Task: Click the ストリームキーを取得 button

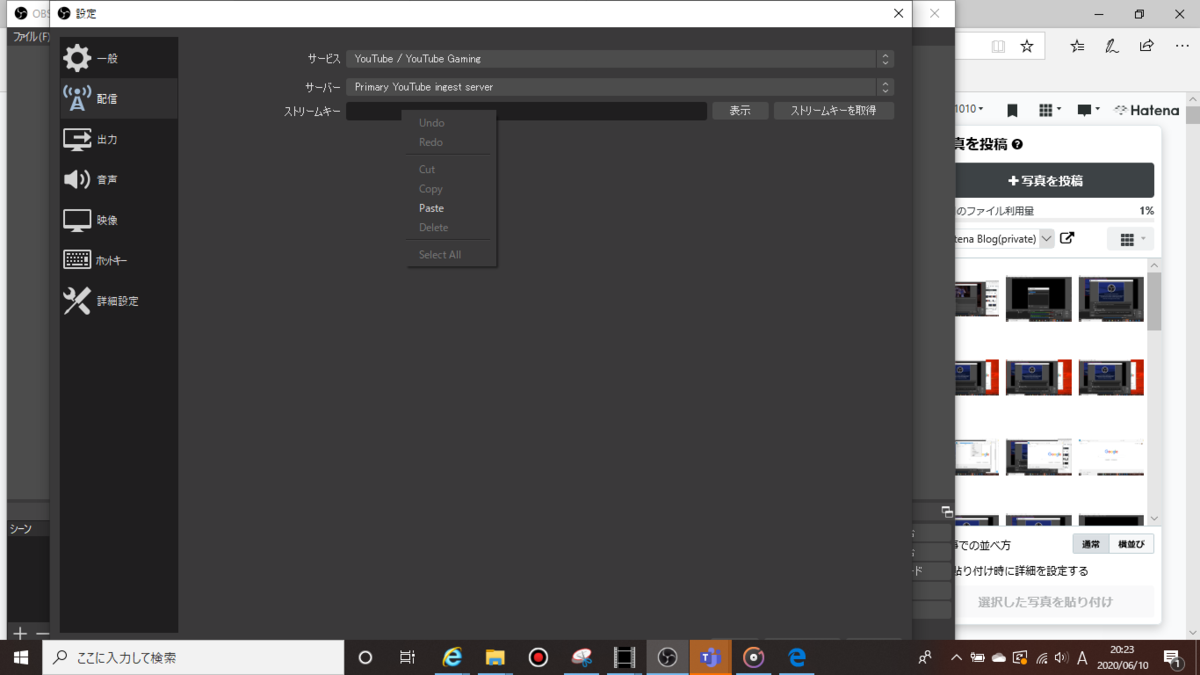Action: [x=833, y=111]
